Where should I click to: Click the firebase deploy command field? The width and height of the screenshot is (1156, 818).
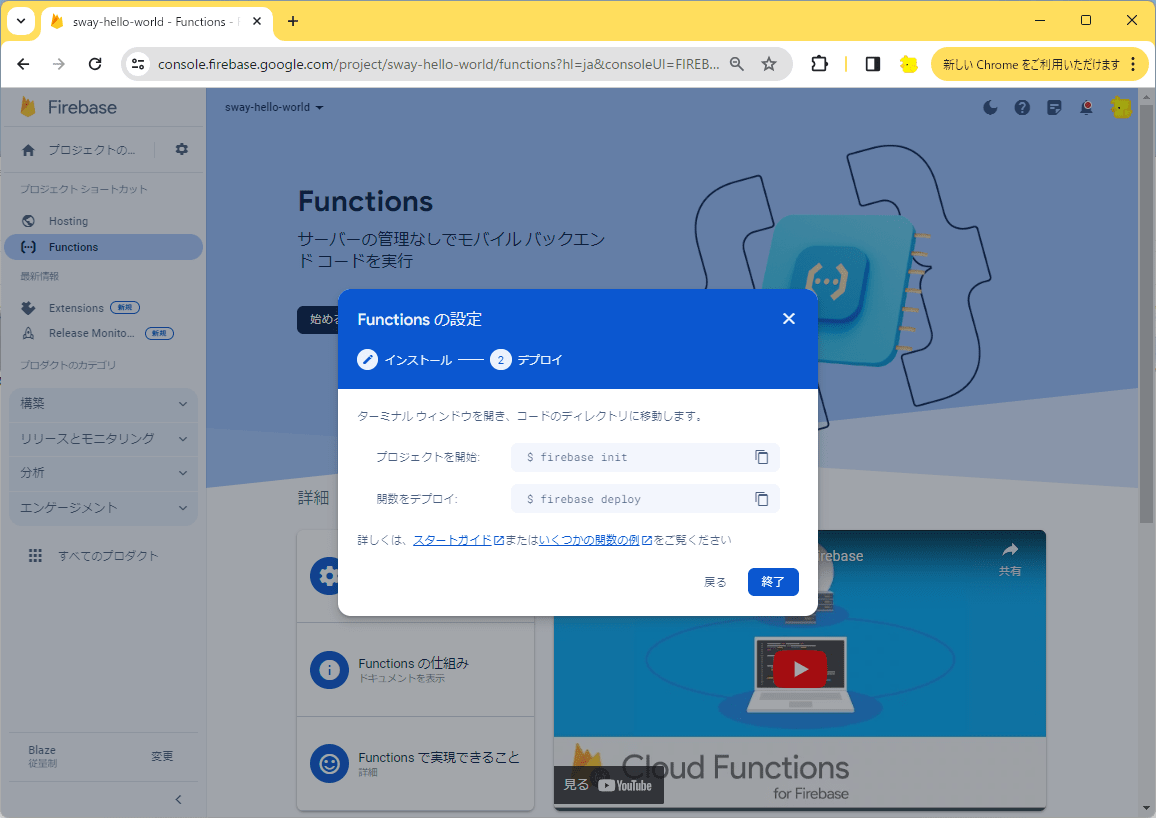pyautogui.click(x=645, y=499)
